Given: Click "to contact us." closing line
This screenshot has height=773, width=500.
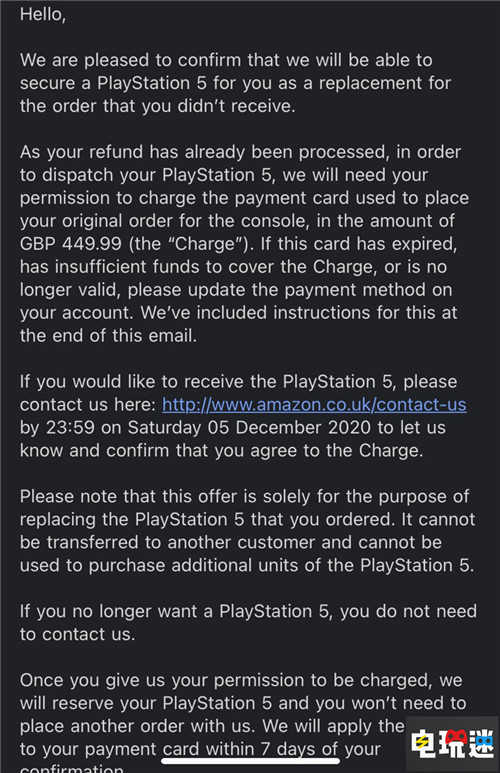Looking at the screenshot, I should pyautogui.click(x=77, y=634).
